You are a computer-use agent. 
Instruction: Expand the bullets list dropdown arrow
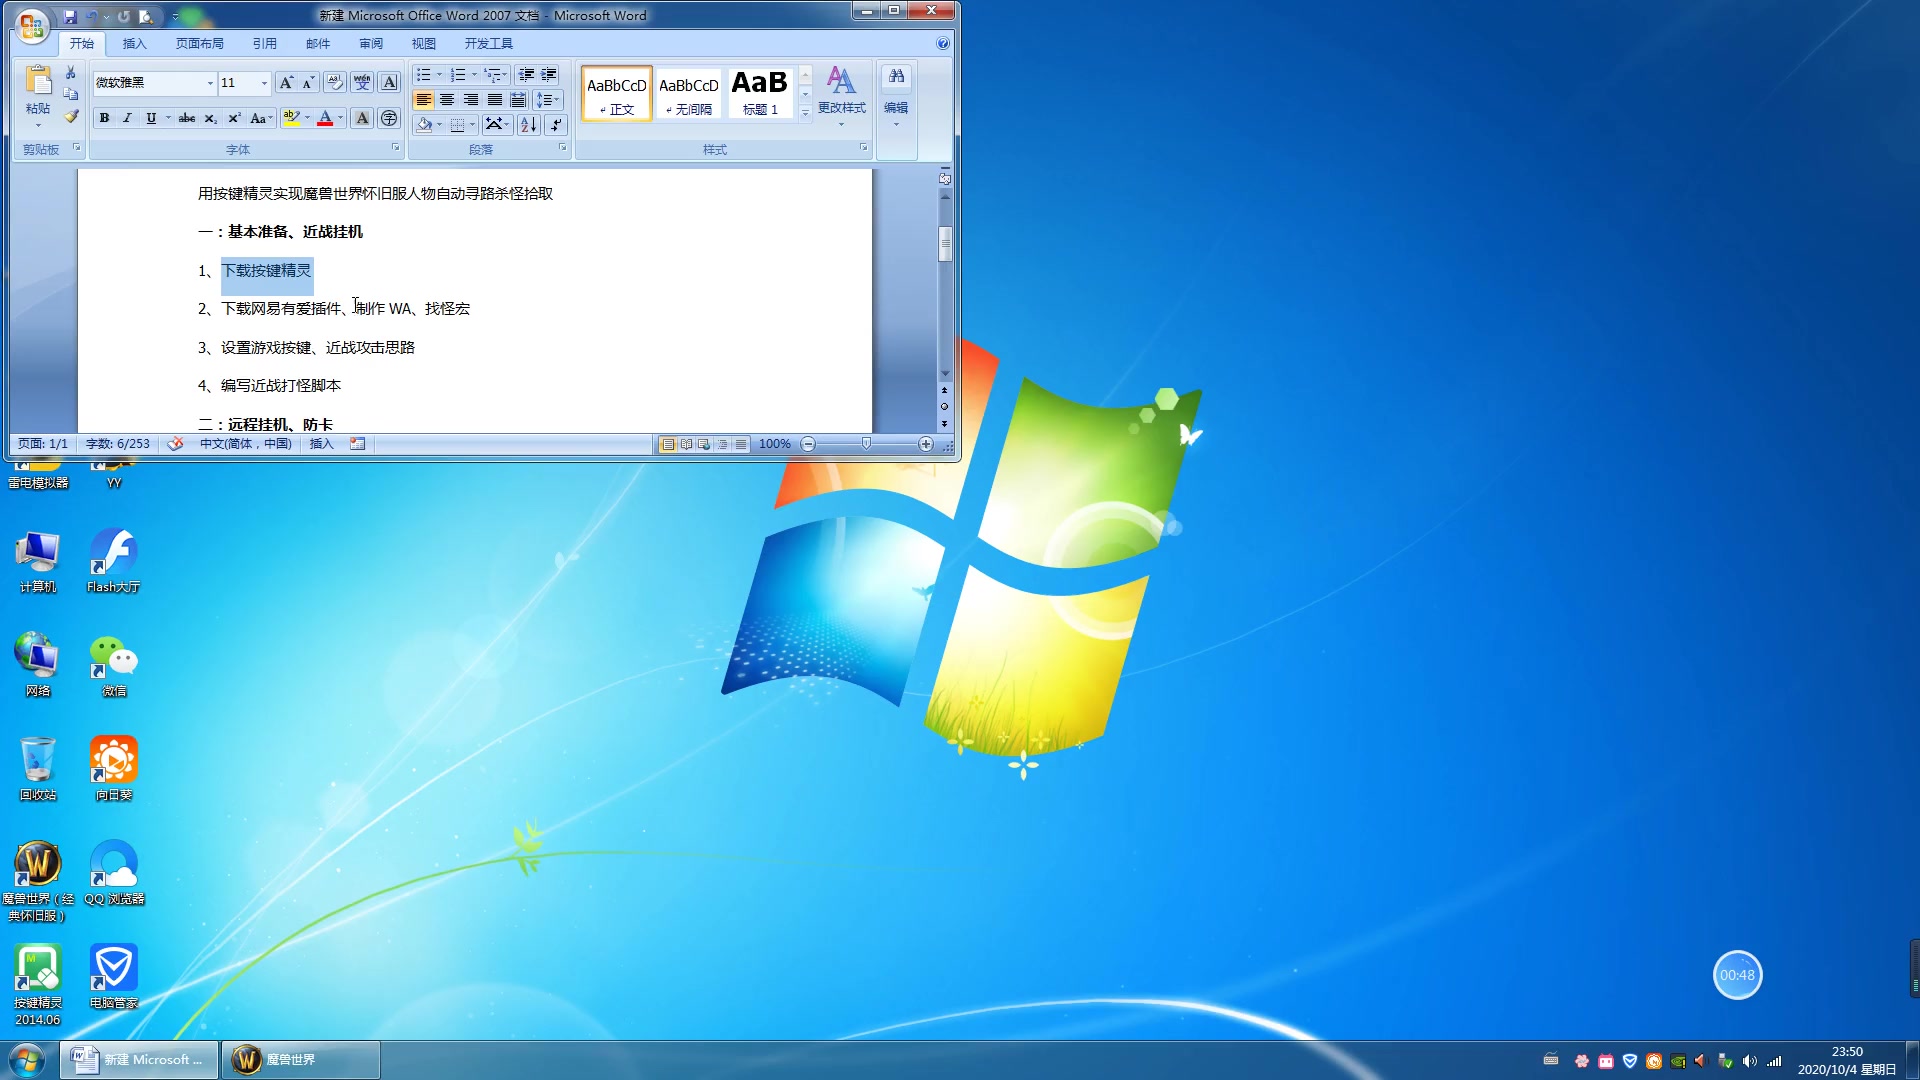pyautogui.click(x=439, y=75)
